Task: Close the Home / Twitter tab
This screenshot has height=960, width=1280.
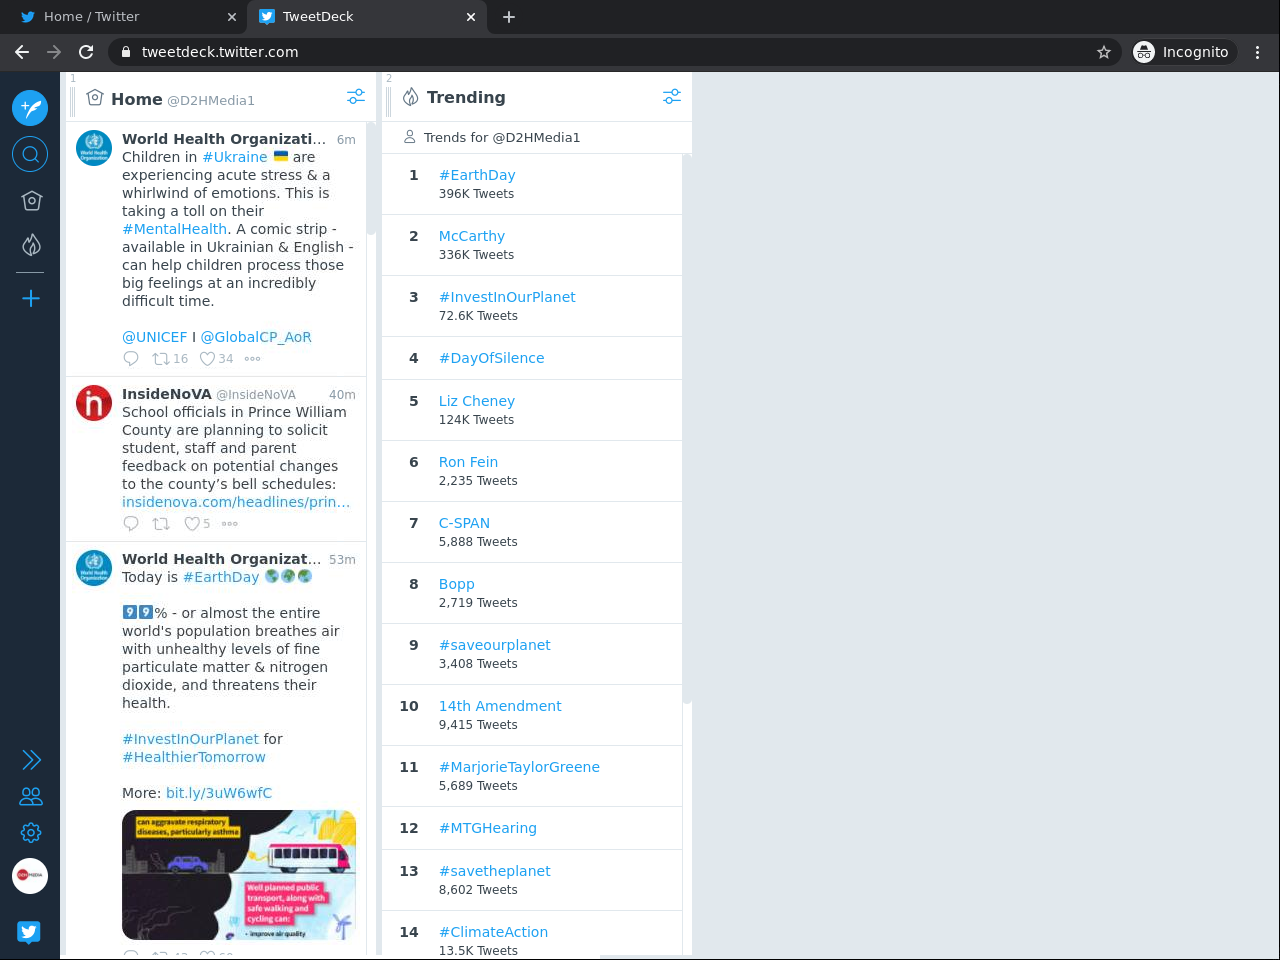Action: point(232,17)
